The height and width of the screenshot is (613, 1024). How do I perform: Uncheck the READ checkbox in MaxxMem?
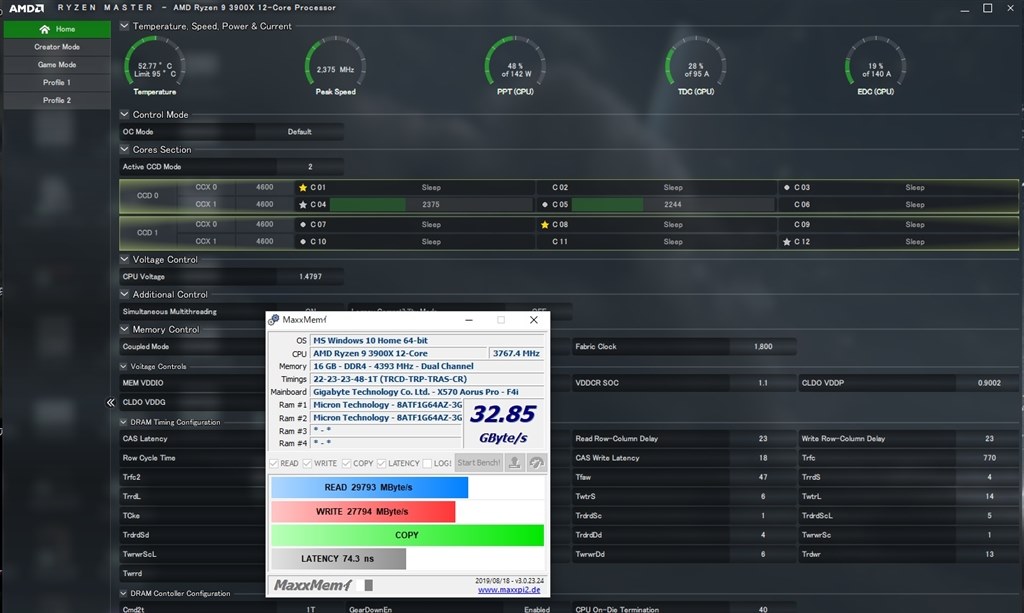274,464
